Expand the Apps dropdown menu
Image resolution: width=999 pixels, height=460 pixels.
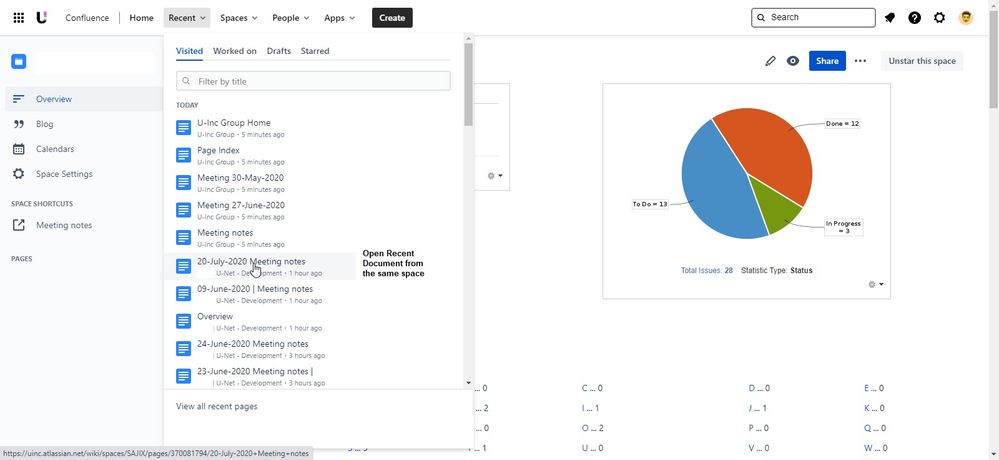(339, 18)
